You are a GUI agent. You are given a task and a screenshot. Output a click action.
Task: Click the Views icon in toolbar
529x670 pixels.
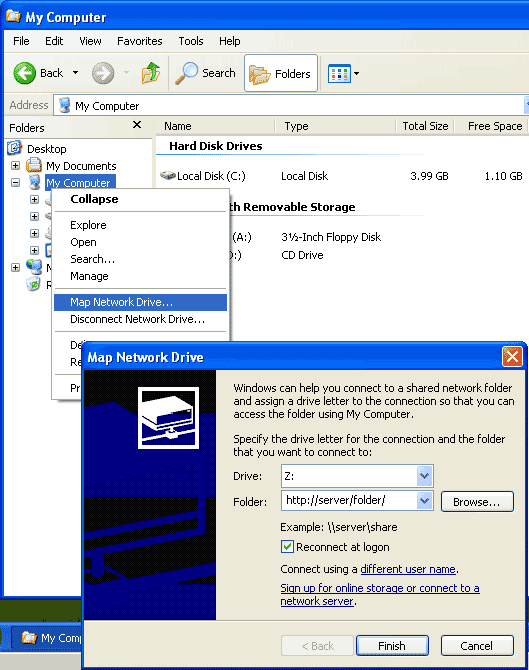(339, 73)
